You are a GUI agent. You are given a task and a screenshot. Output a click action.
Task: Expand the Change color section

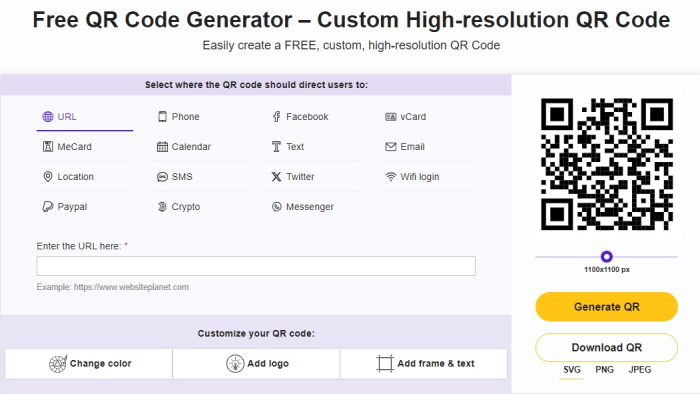pos(89,364)
